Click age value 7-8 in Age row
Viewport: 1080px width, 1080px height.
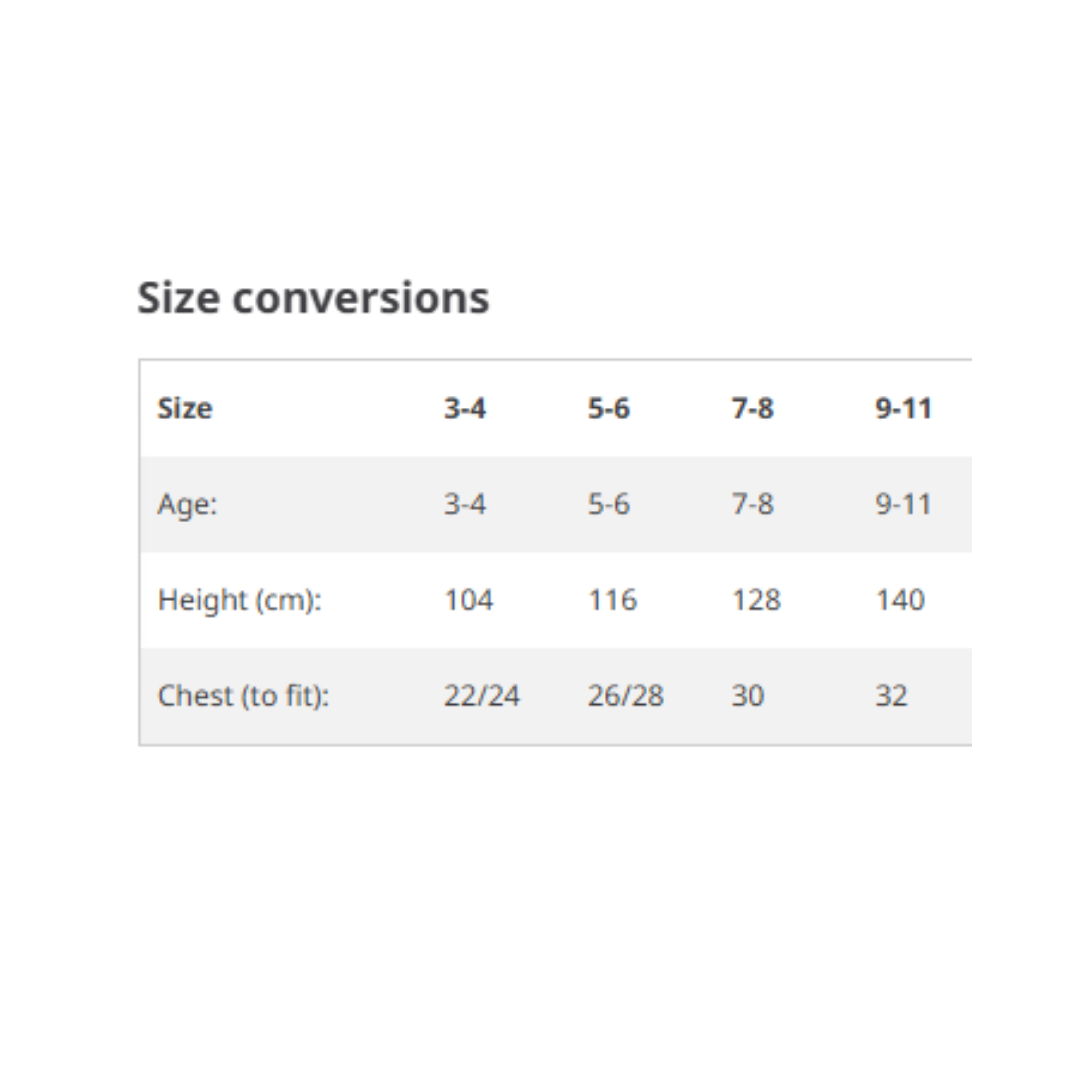[x=752, y=504]
